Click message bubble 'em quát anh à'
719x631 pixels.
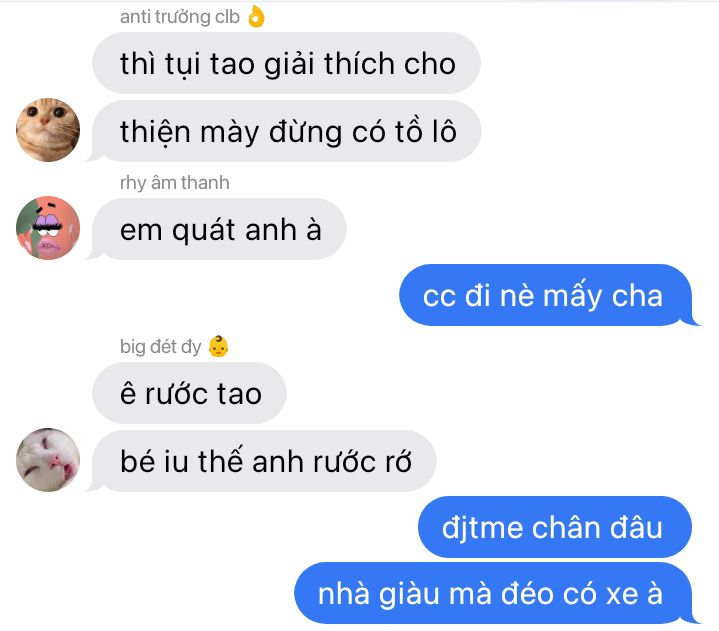point(219,229)
